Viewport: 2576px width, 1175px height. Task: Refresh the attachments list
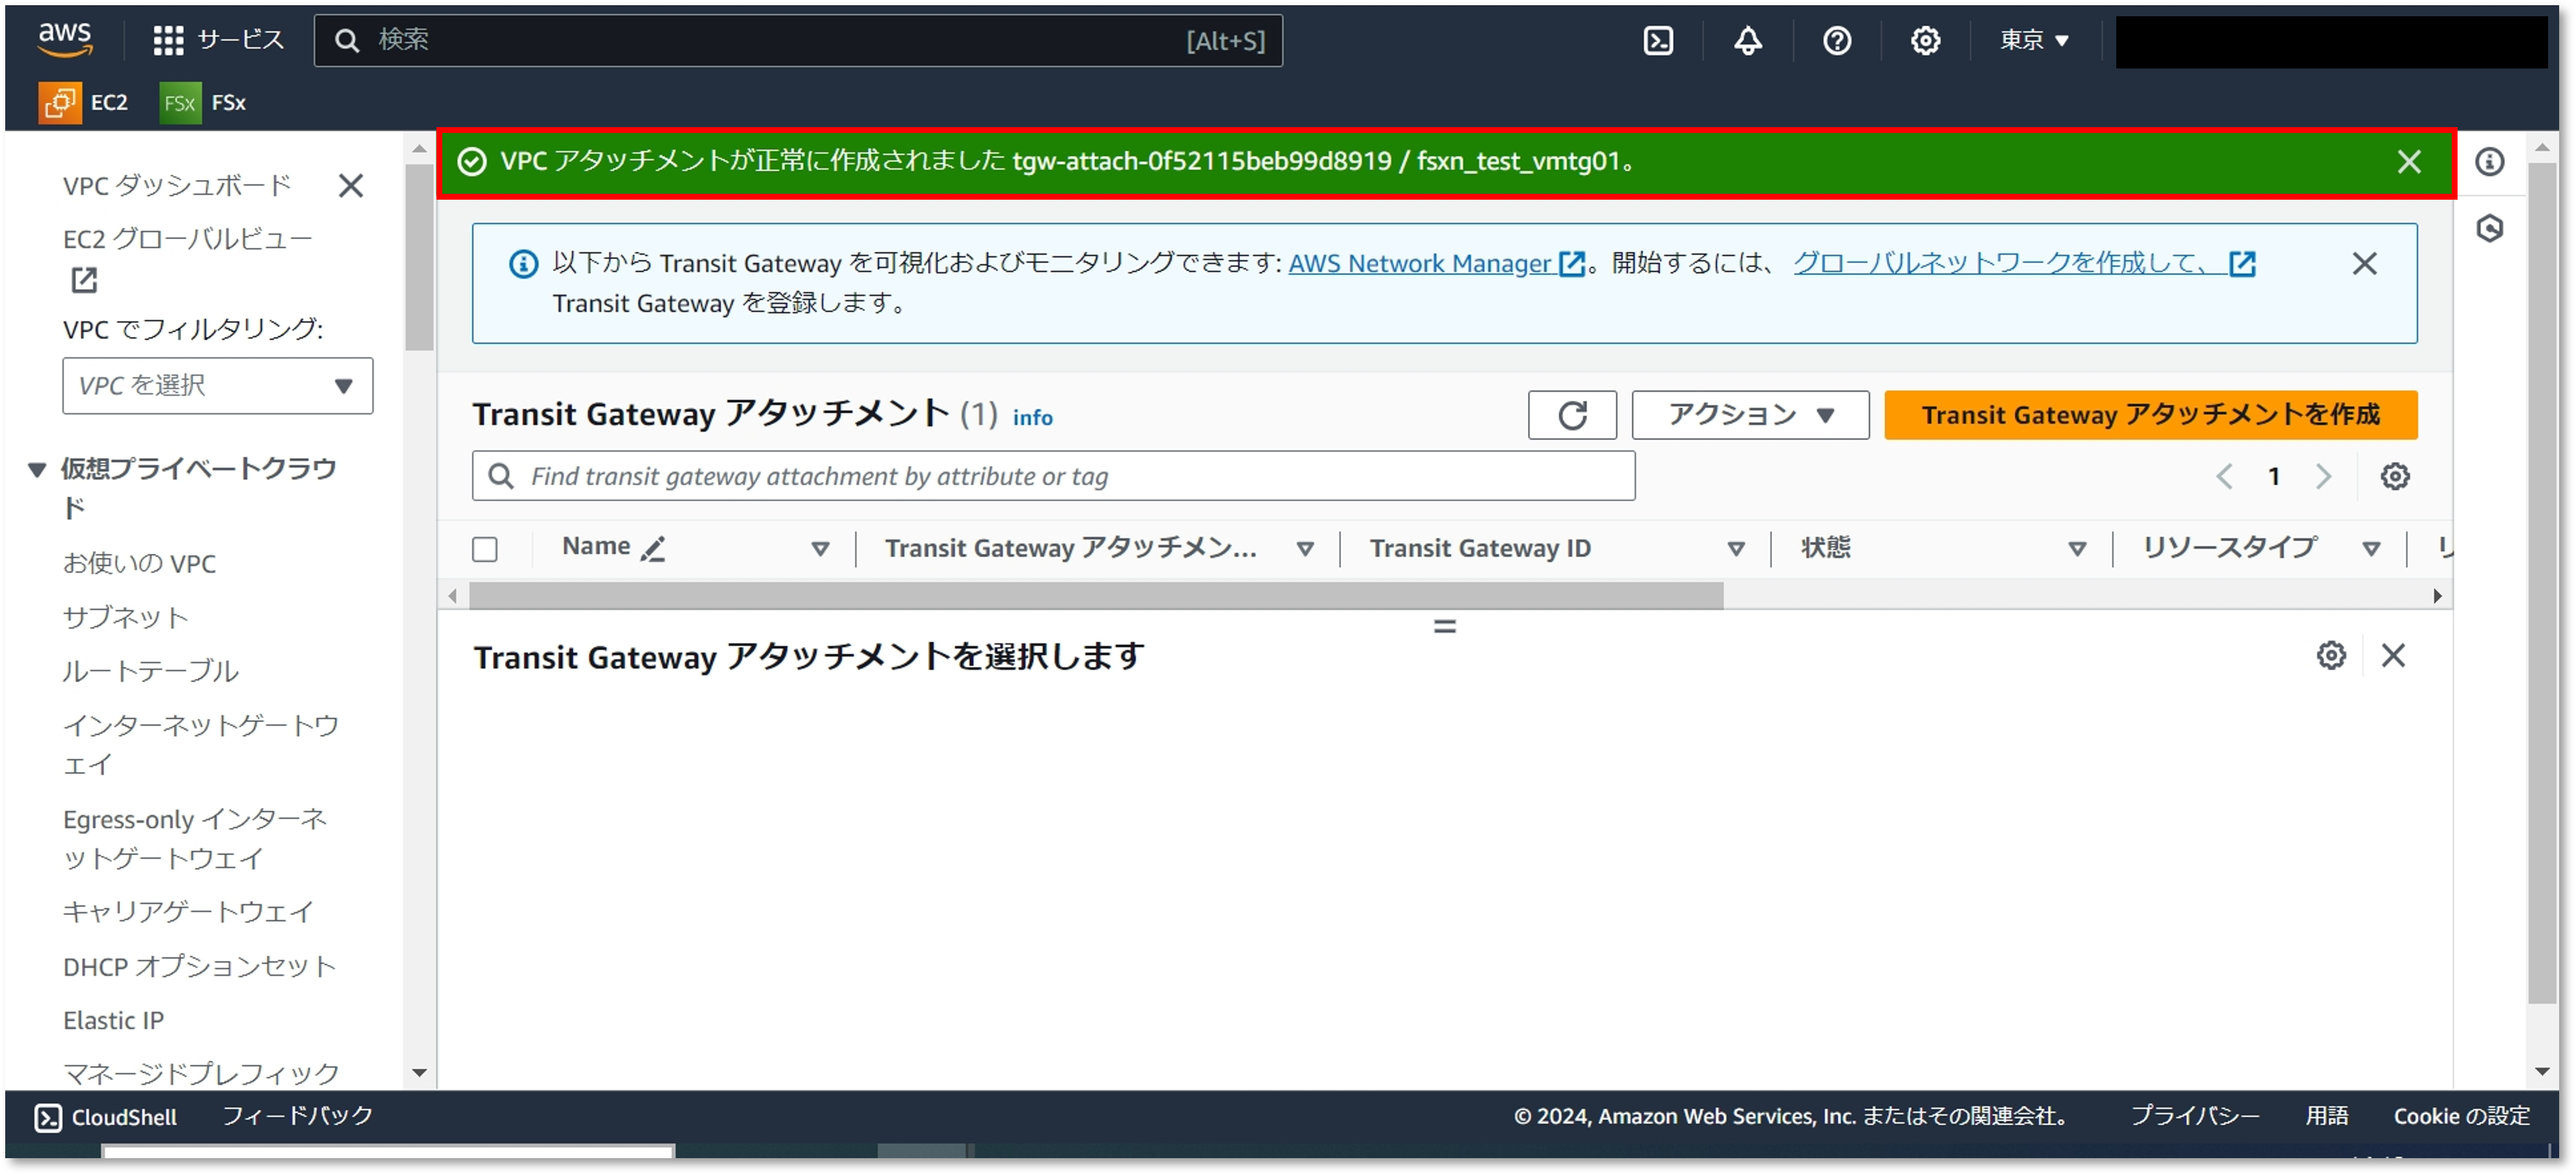(1571, 415)
